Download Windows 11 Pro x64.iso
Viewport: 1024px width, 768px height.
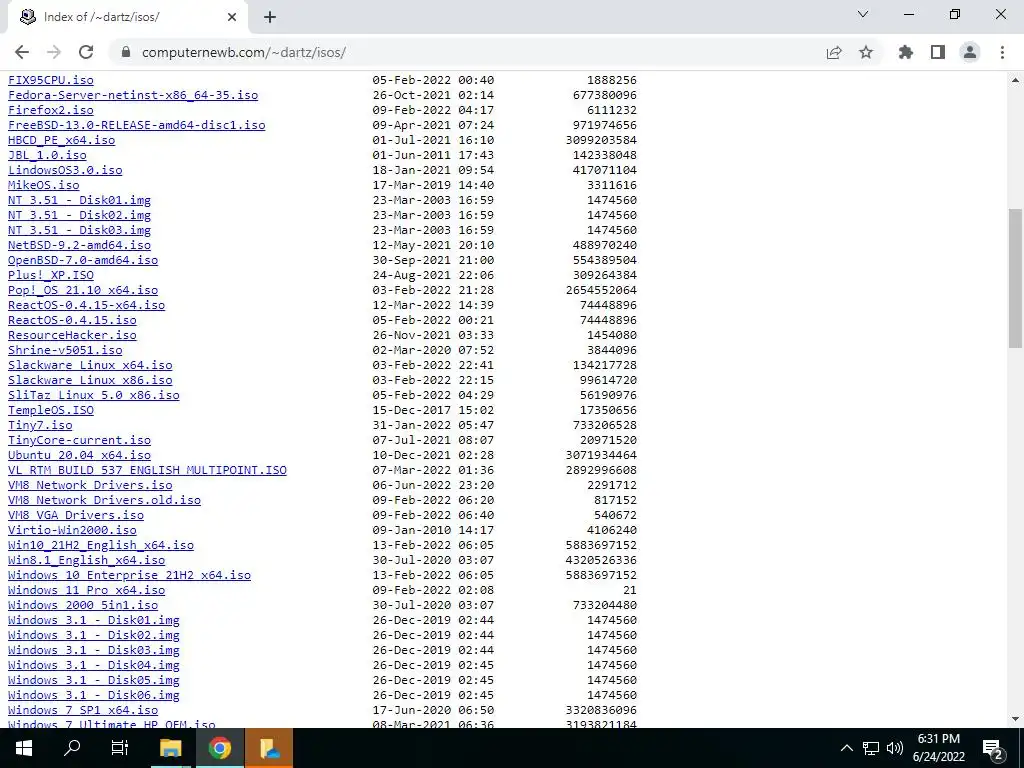click(86, 590)
